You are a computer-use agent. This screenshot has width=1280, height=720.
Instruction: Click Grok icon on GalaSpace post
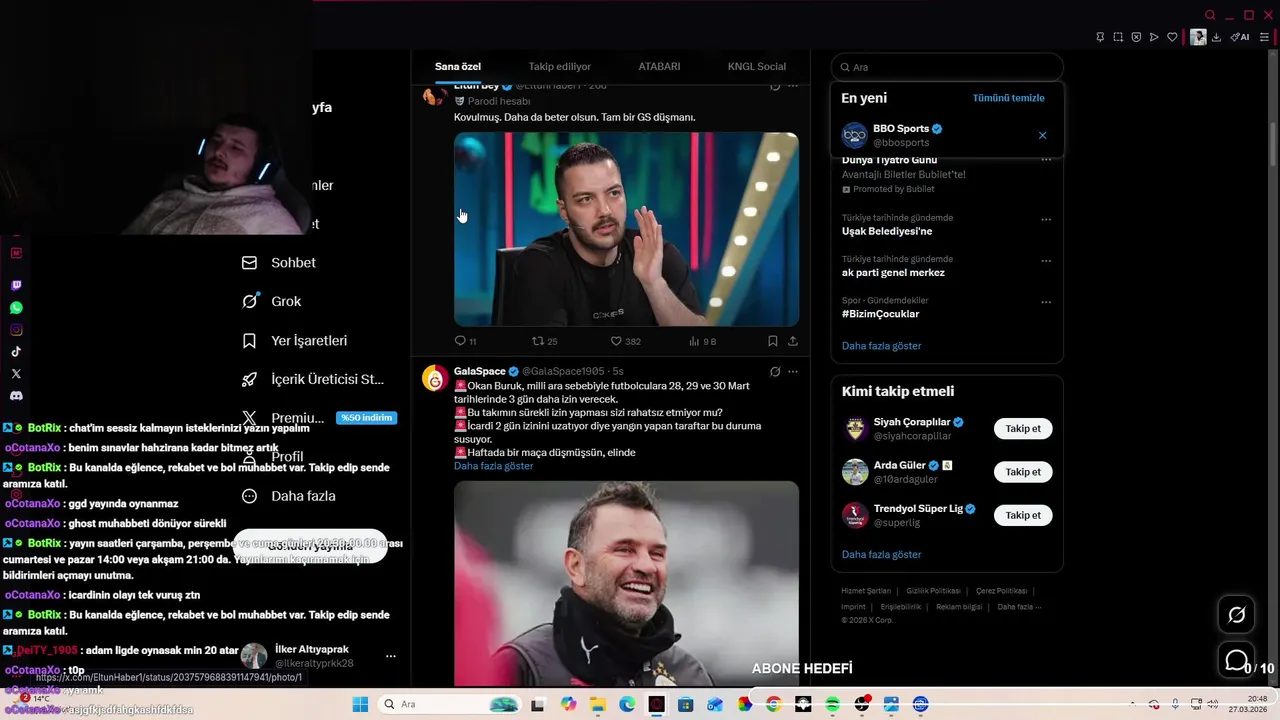(775, 372)
